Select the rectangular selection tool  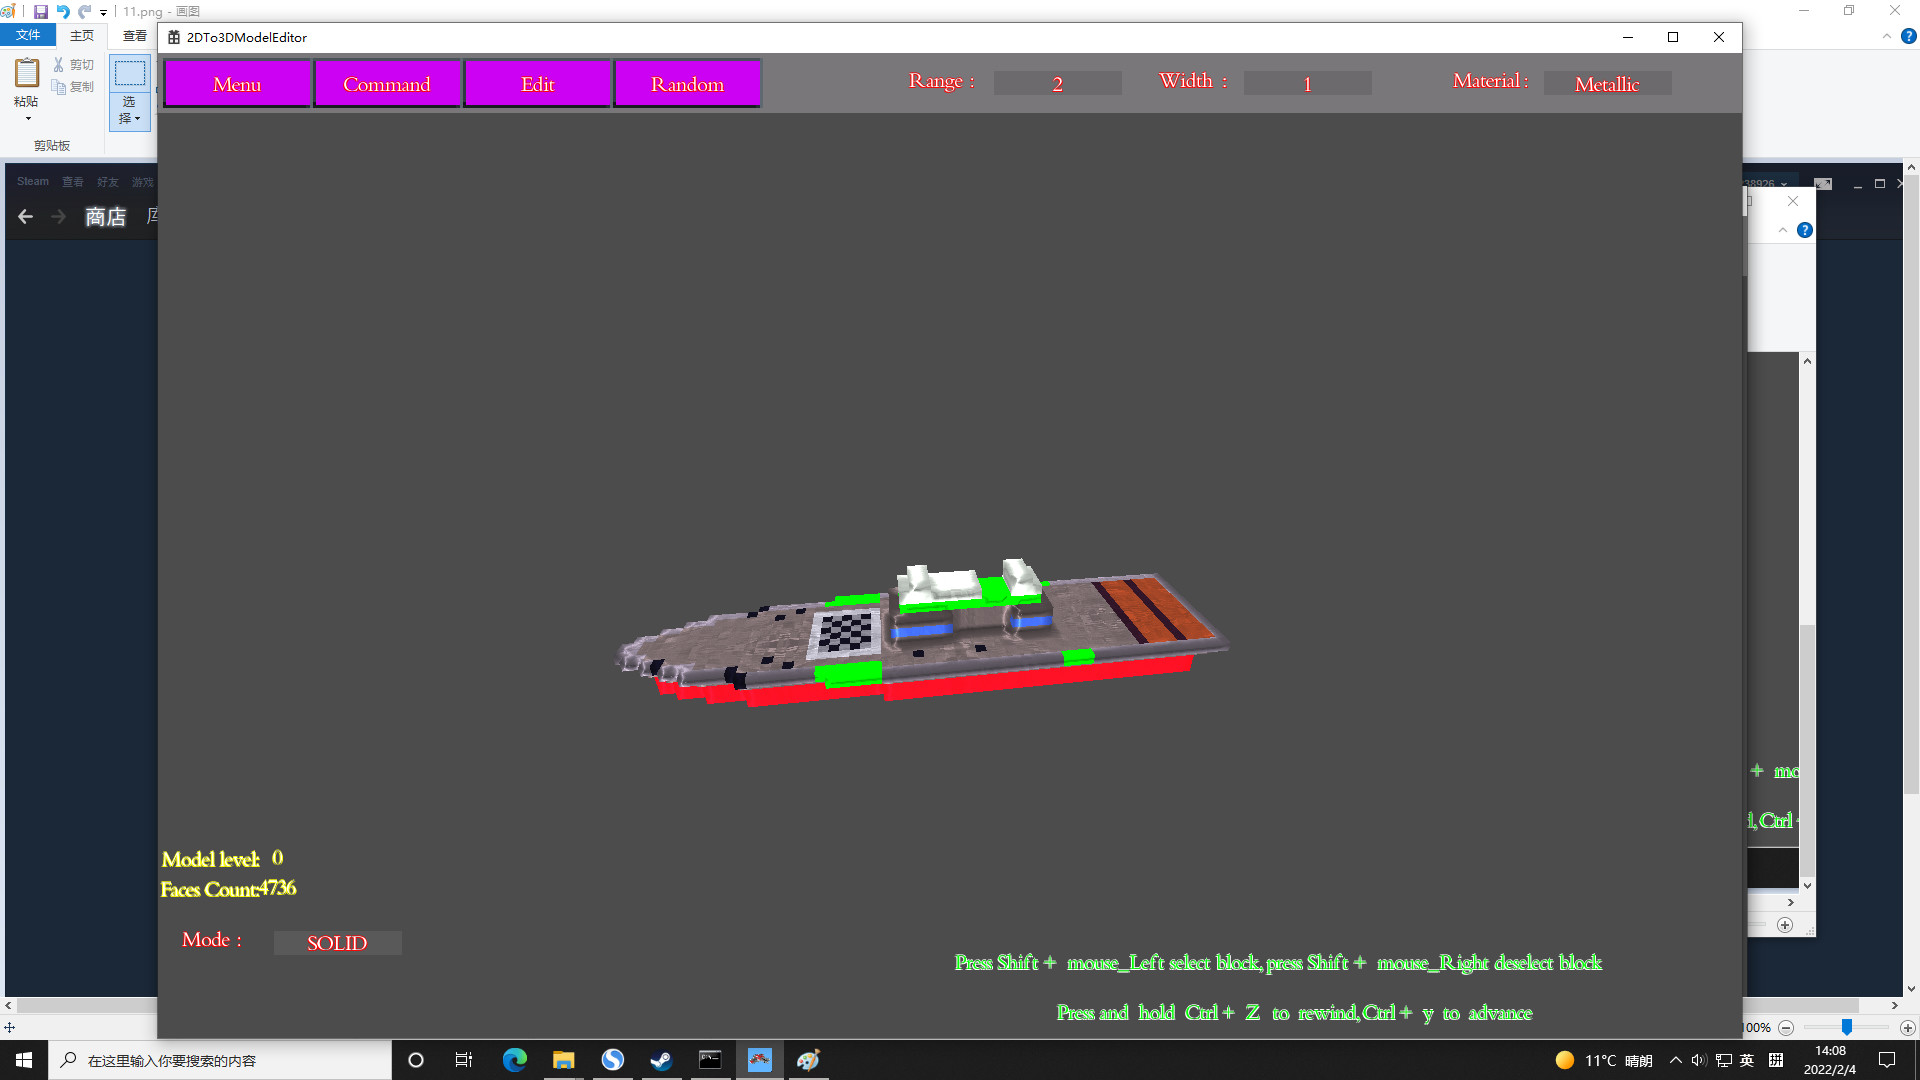tap(129, 71)
